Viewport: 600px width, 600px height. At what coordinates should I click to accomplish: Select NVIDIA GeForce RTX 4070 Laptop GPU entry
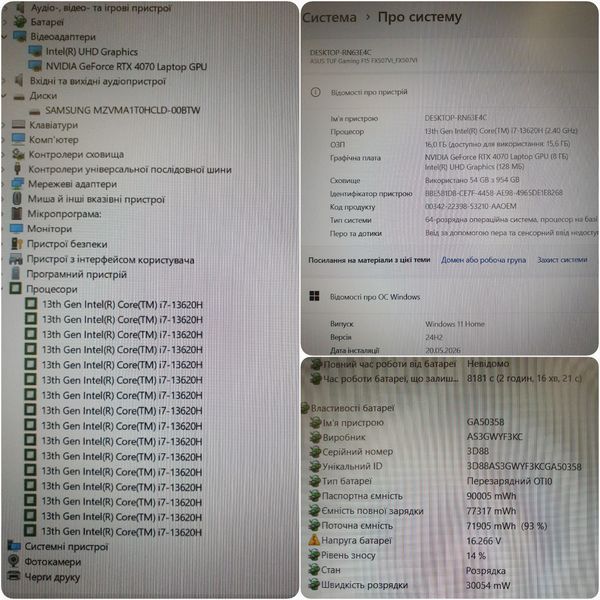(x=126, y=67)
